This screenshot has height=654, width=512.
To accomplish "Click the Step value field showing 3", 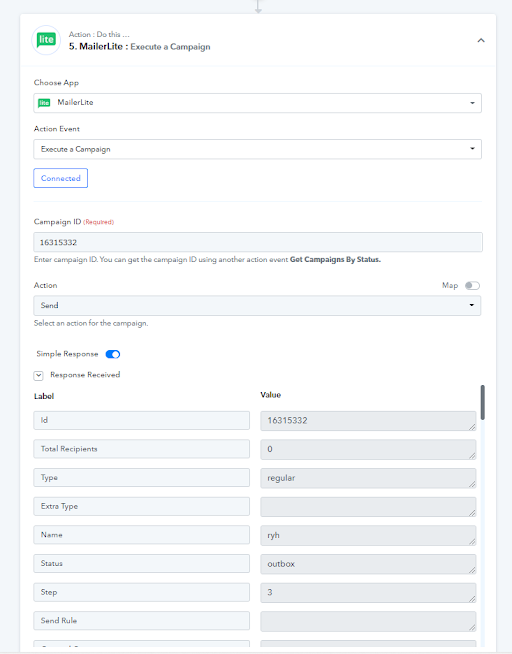I will (x=368, y=592).
